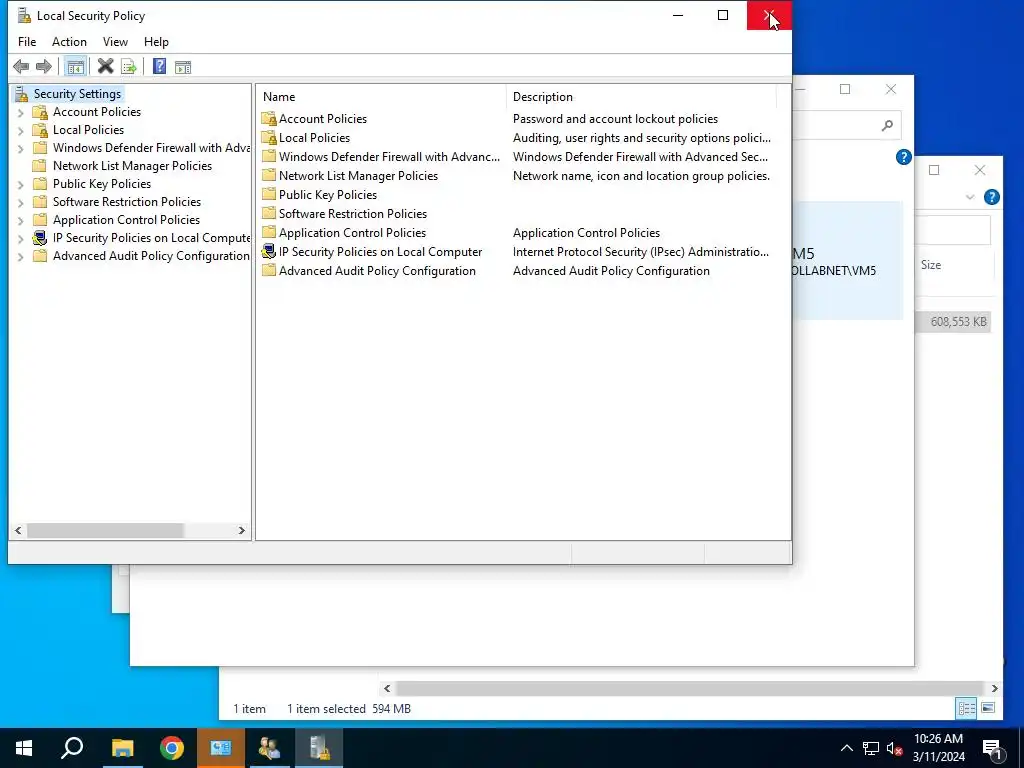This screenshot has height=768, width=1024.
Task: Click the Back arrow in the toolbar
Action: pyautogui.click(x=21, y=66)
